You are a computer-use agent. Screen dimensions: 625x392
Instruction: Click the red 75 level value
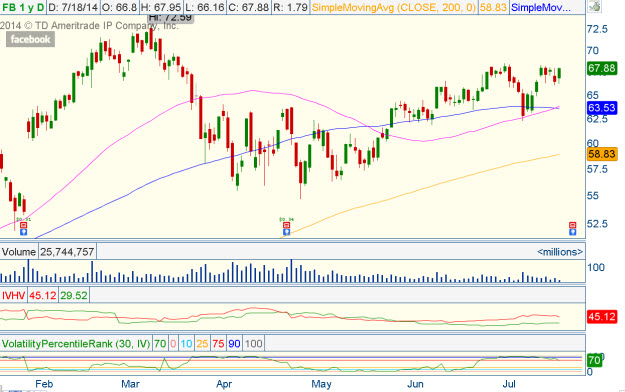[218, 344]
